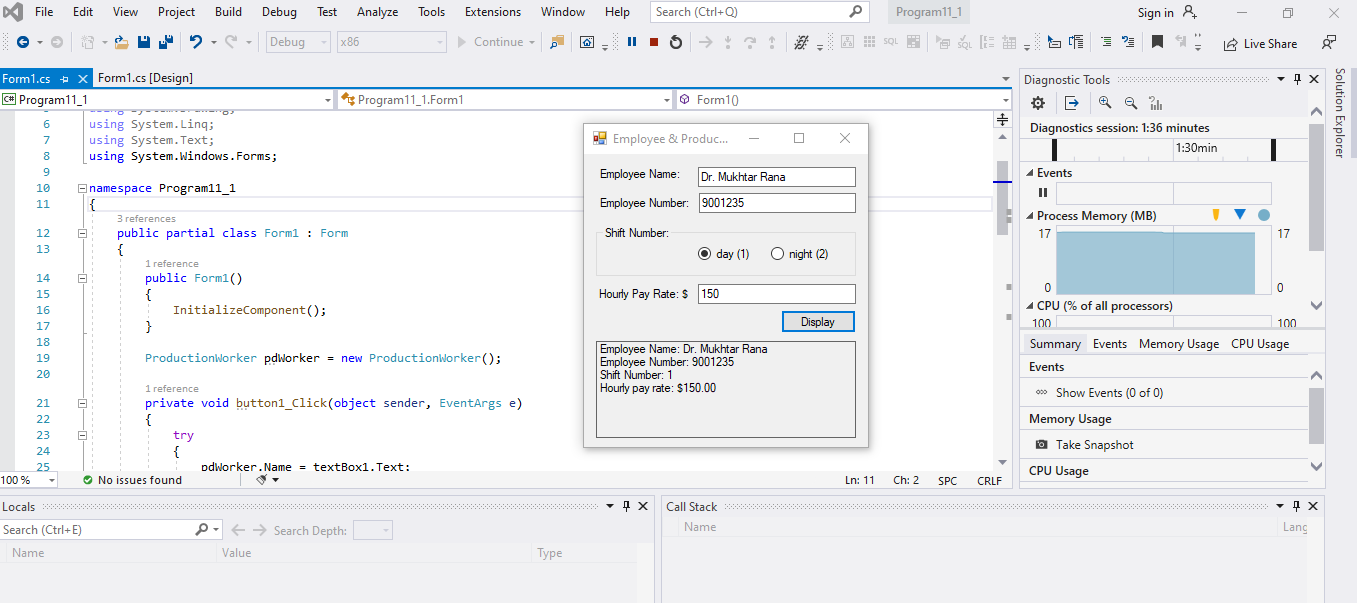The image size is (1357, 603).
Task: Pause debugging with the Break All icon
Action: [x=632, y=43]
